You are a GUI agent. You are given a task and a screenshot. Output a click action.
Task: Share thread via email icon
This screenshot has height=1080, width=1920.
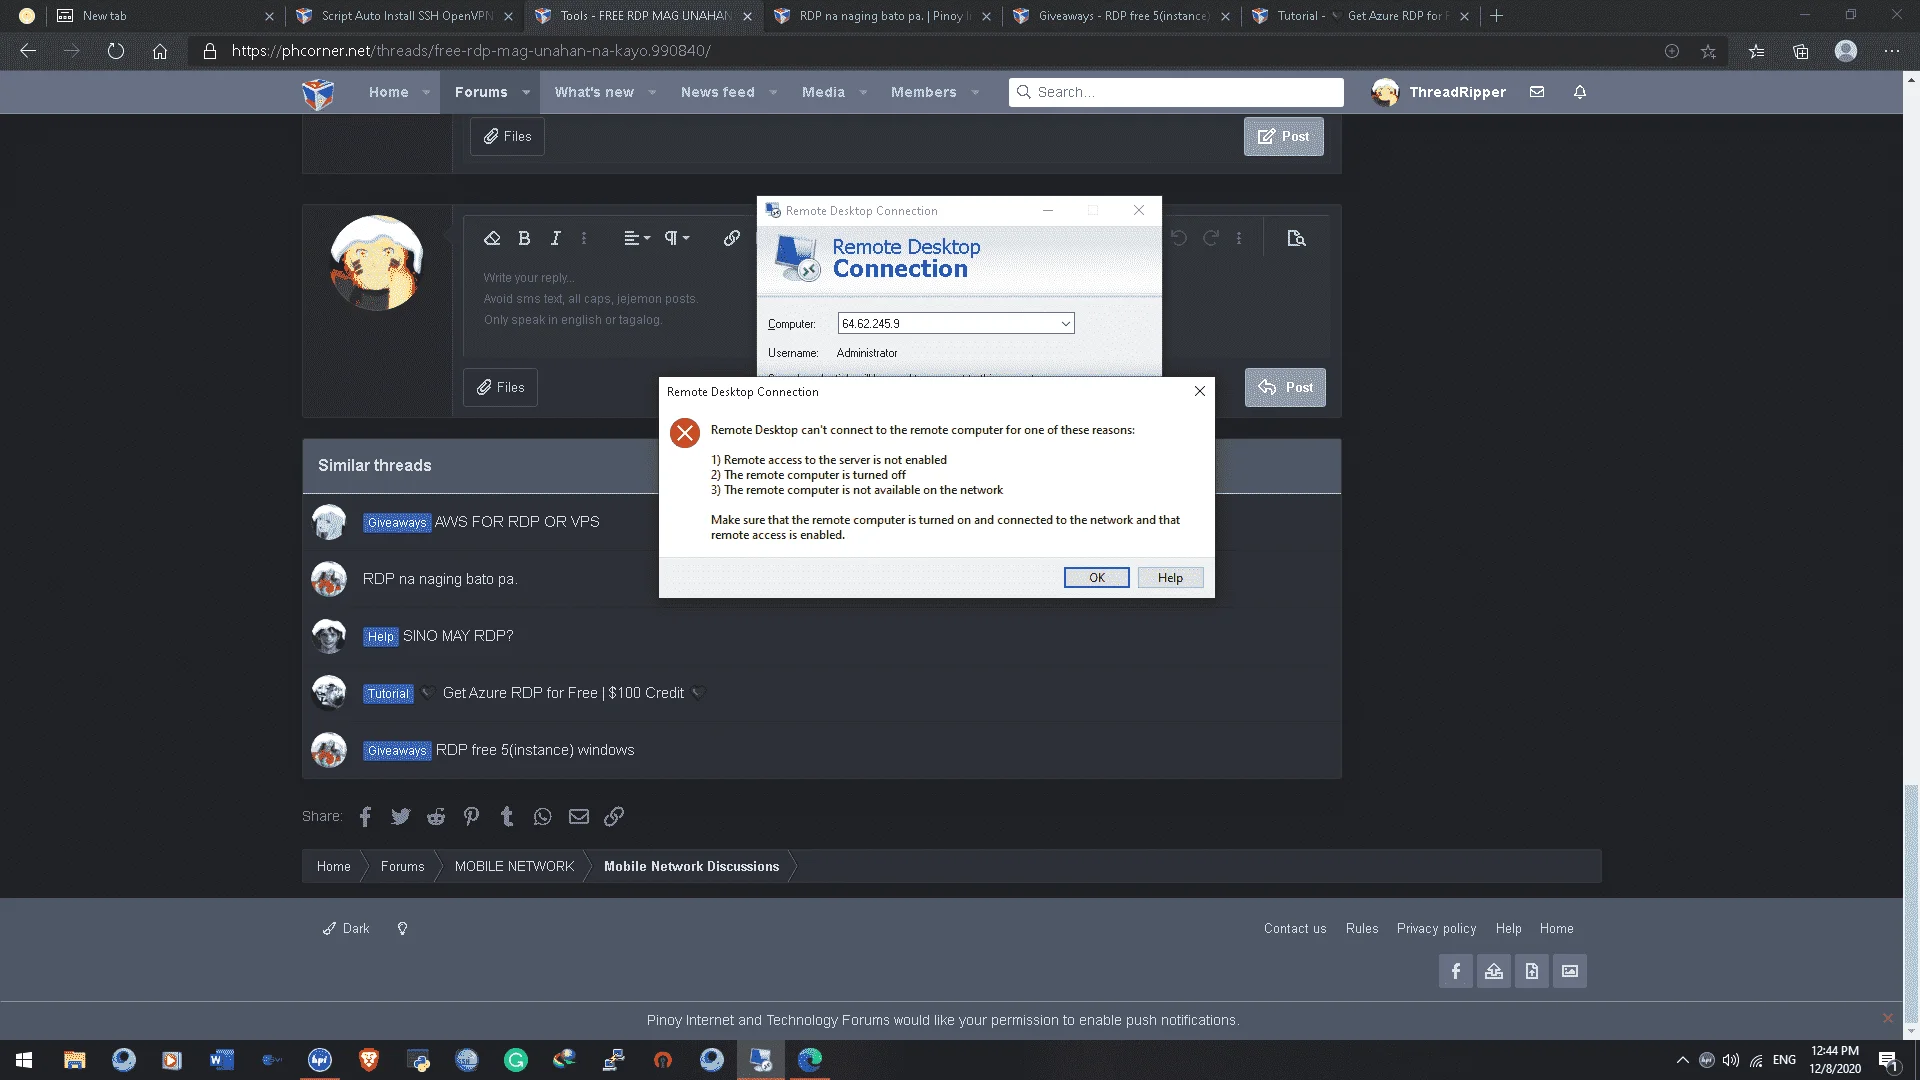pyautogui.click(x=579, y=817)
